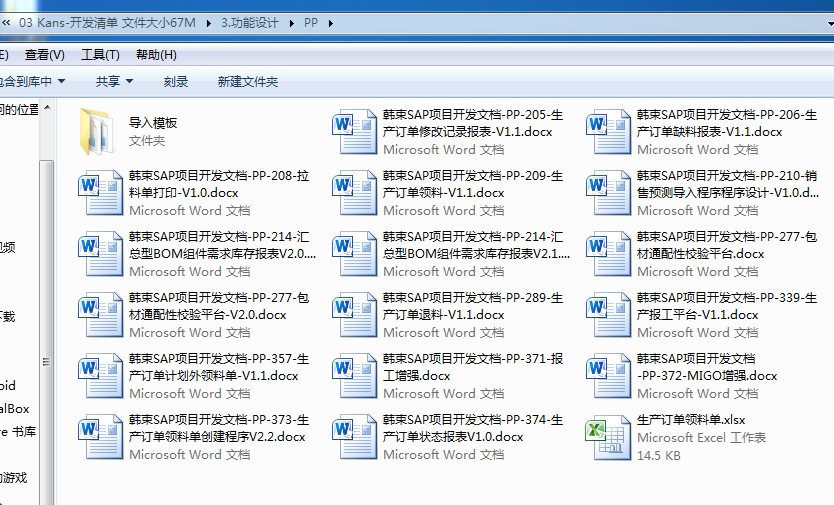This screenshot has width=834, height=505.
Task: Expand hidden breadcrumb path chevron
Action: coord(6,23)
